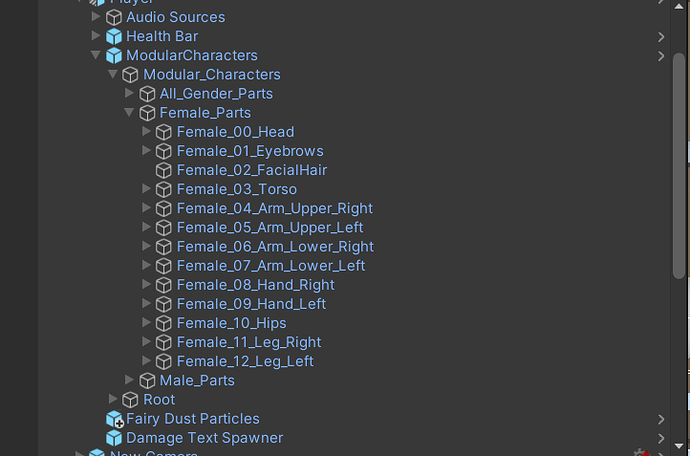
Task: Expand the Male_Parts foldout arrow
Action: 129,380
